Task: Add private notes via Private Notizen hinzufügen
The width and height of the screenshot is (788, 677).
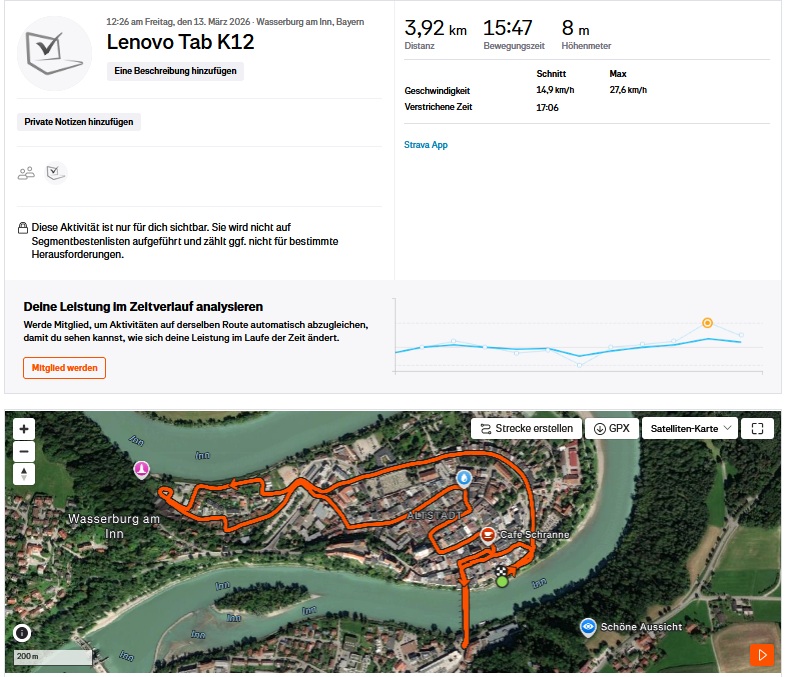Action: point(79,122)
